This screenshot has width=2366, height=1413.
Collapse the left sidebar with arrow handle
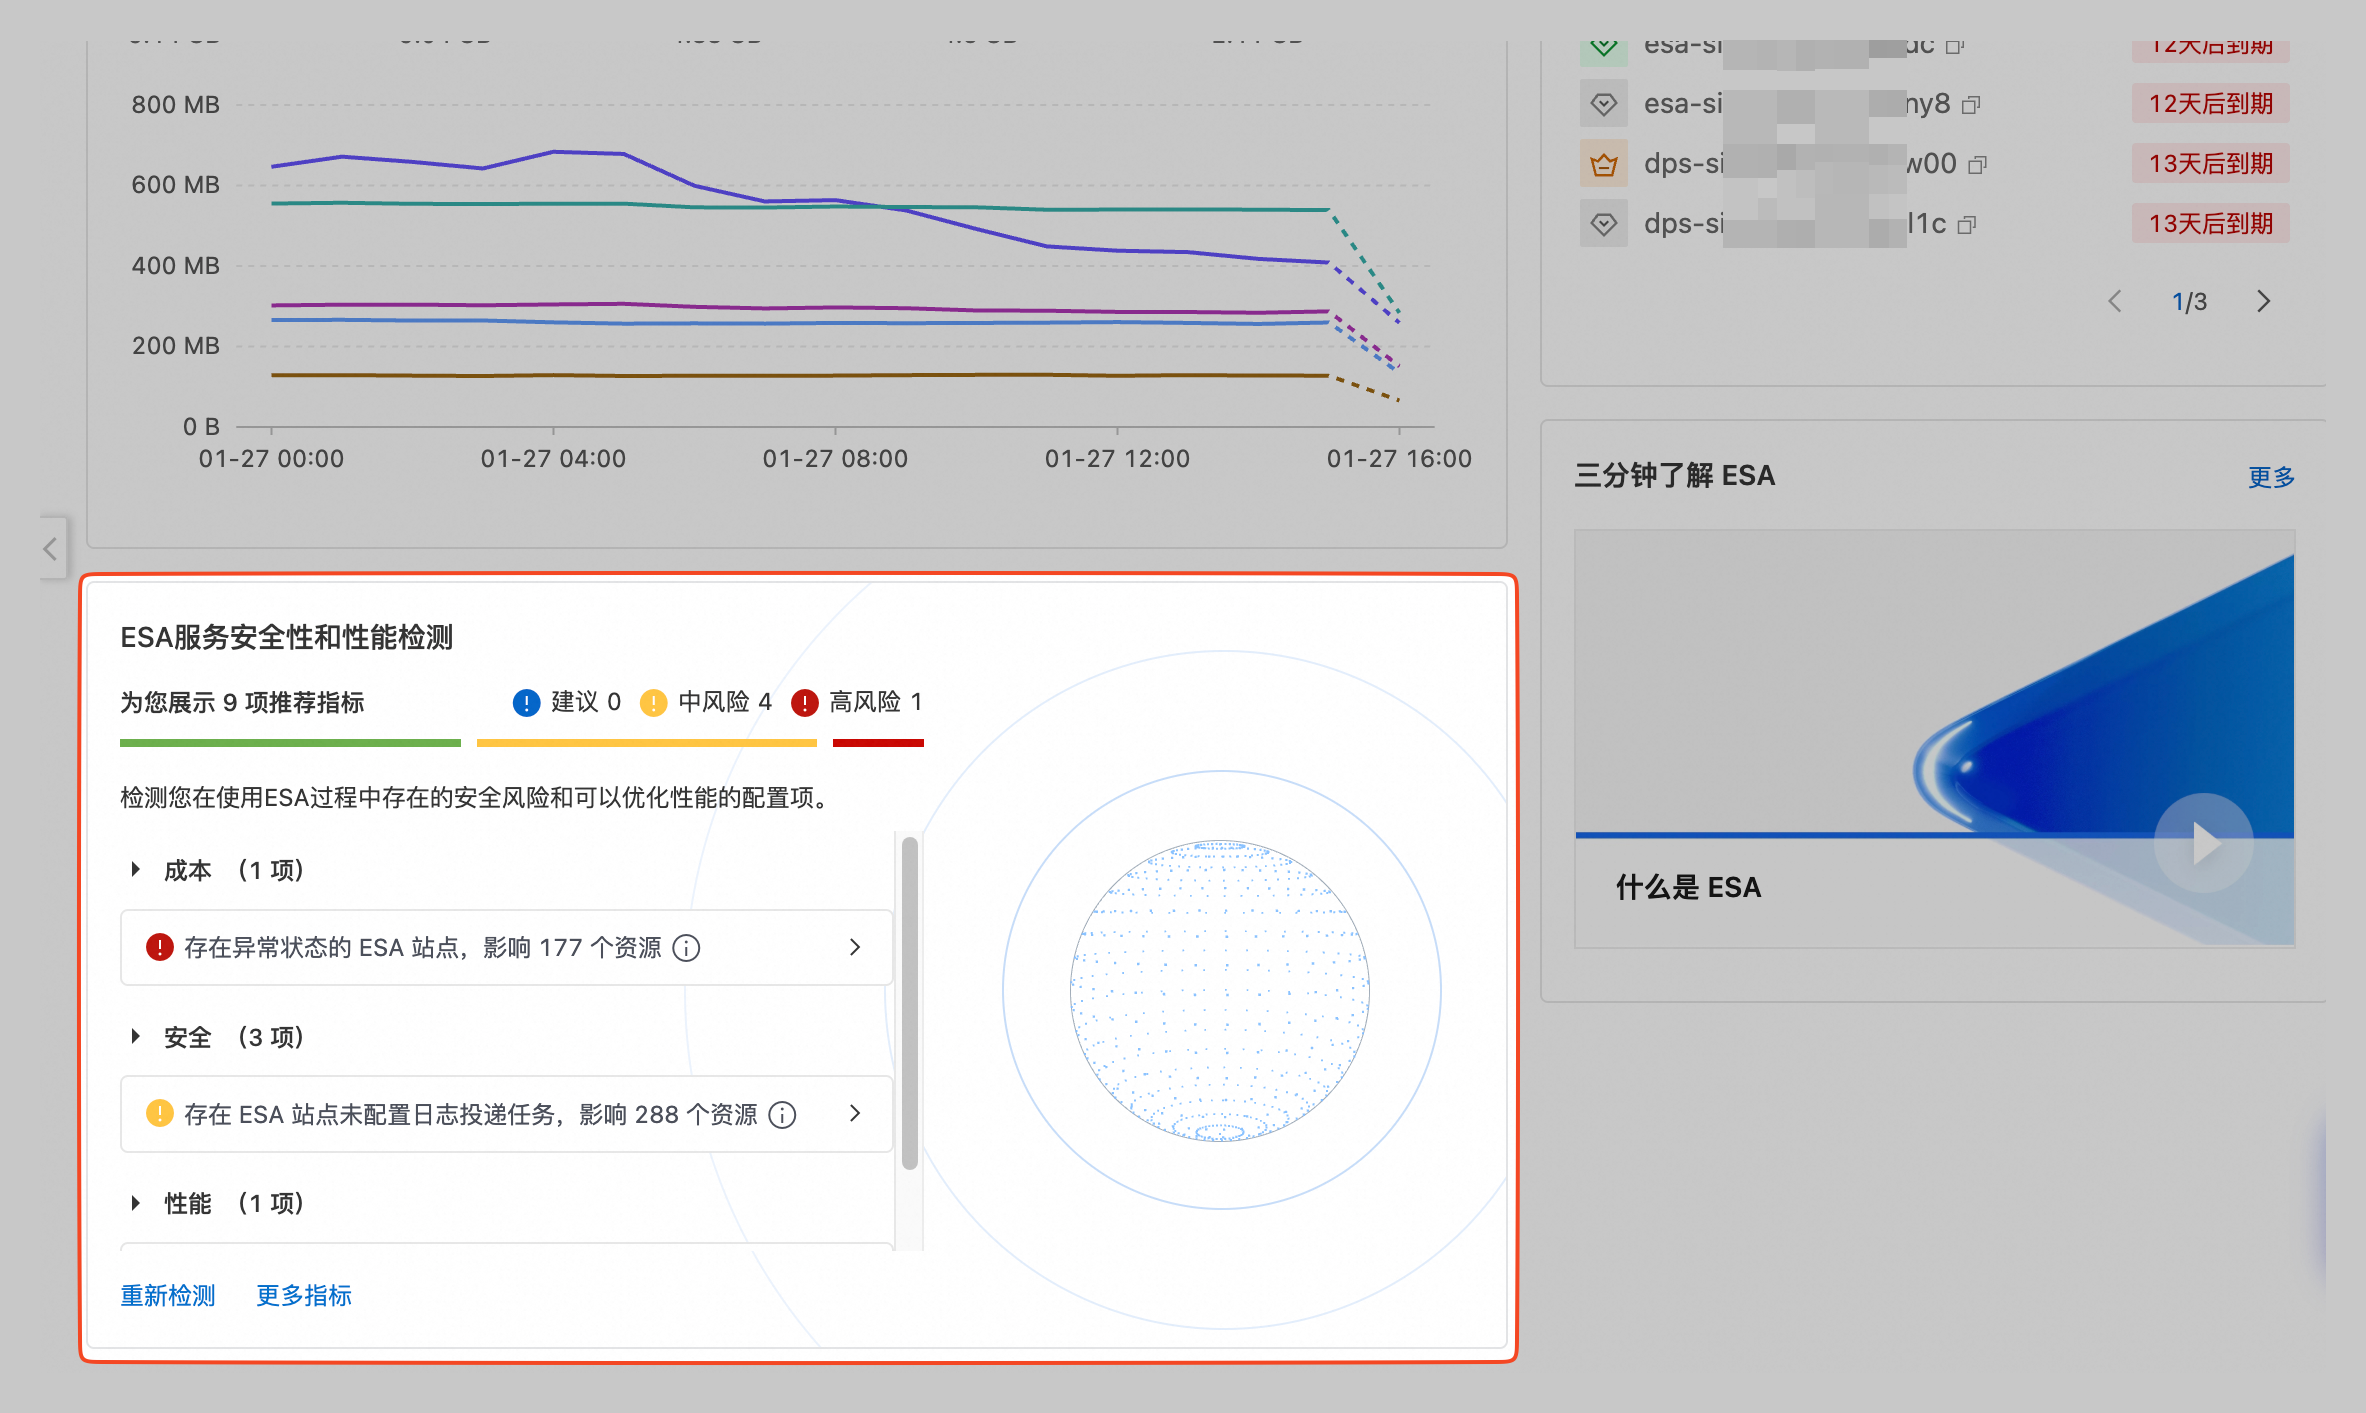[51, 548]
